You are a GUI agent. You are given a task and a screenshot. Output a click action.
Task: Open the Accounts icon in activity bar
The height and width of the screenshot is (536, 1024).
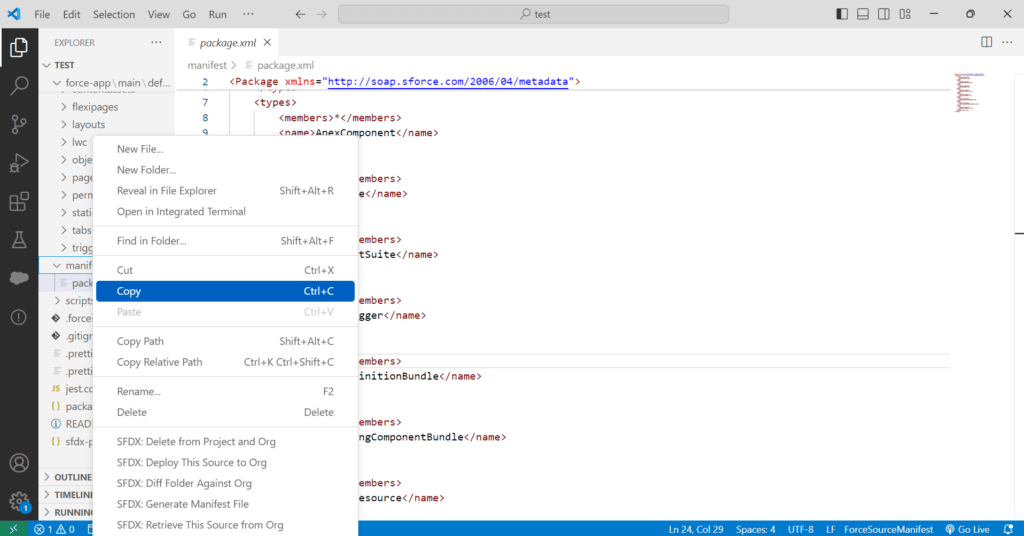(x=18, y=464)
